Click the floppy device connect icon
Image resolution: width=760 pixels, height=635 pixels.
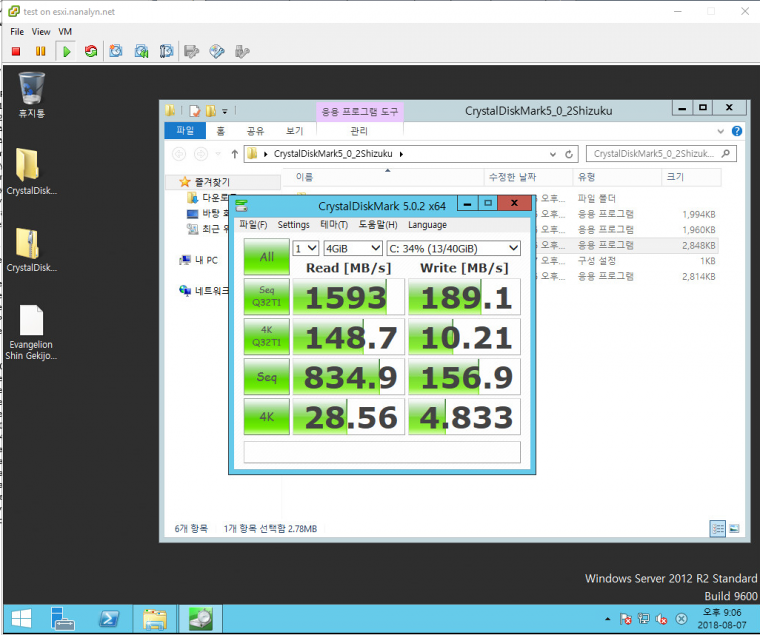coord(192,51)
